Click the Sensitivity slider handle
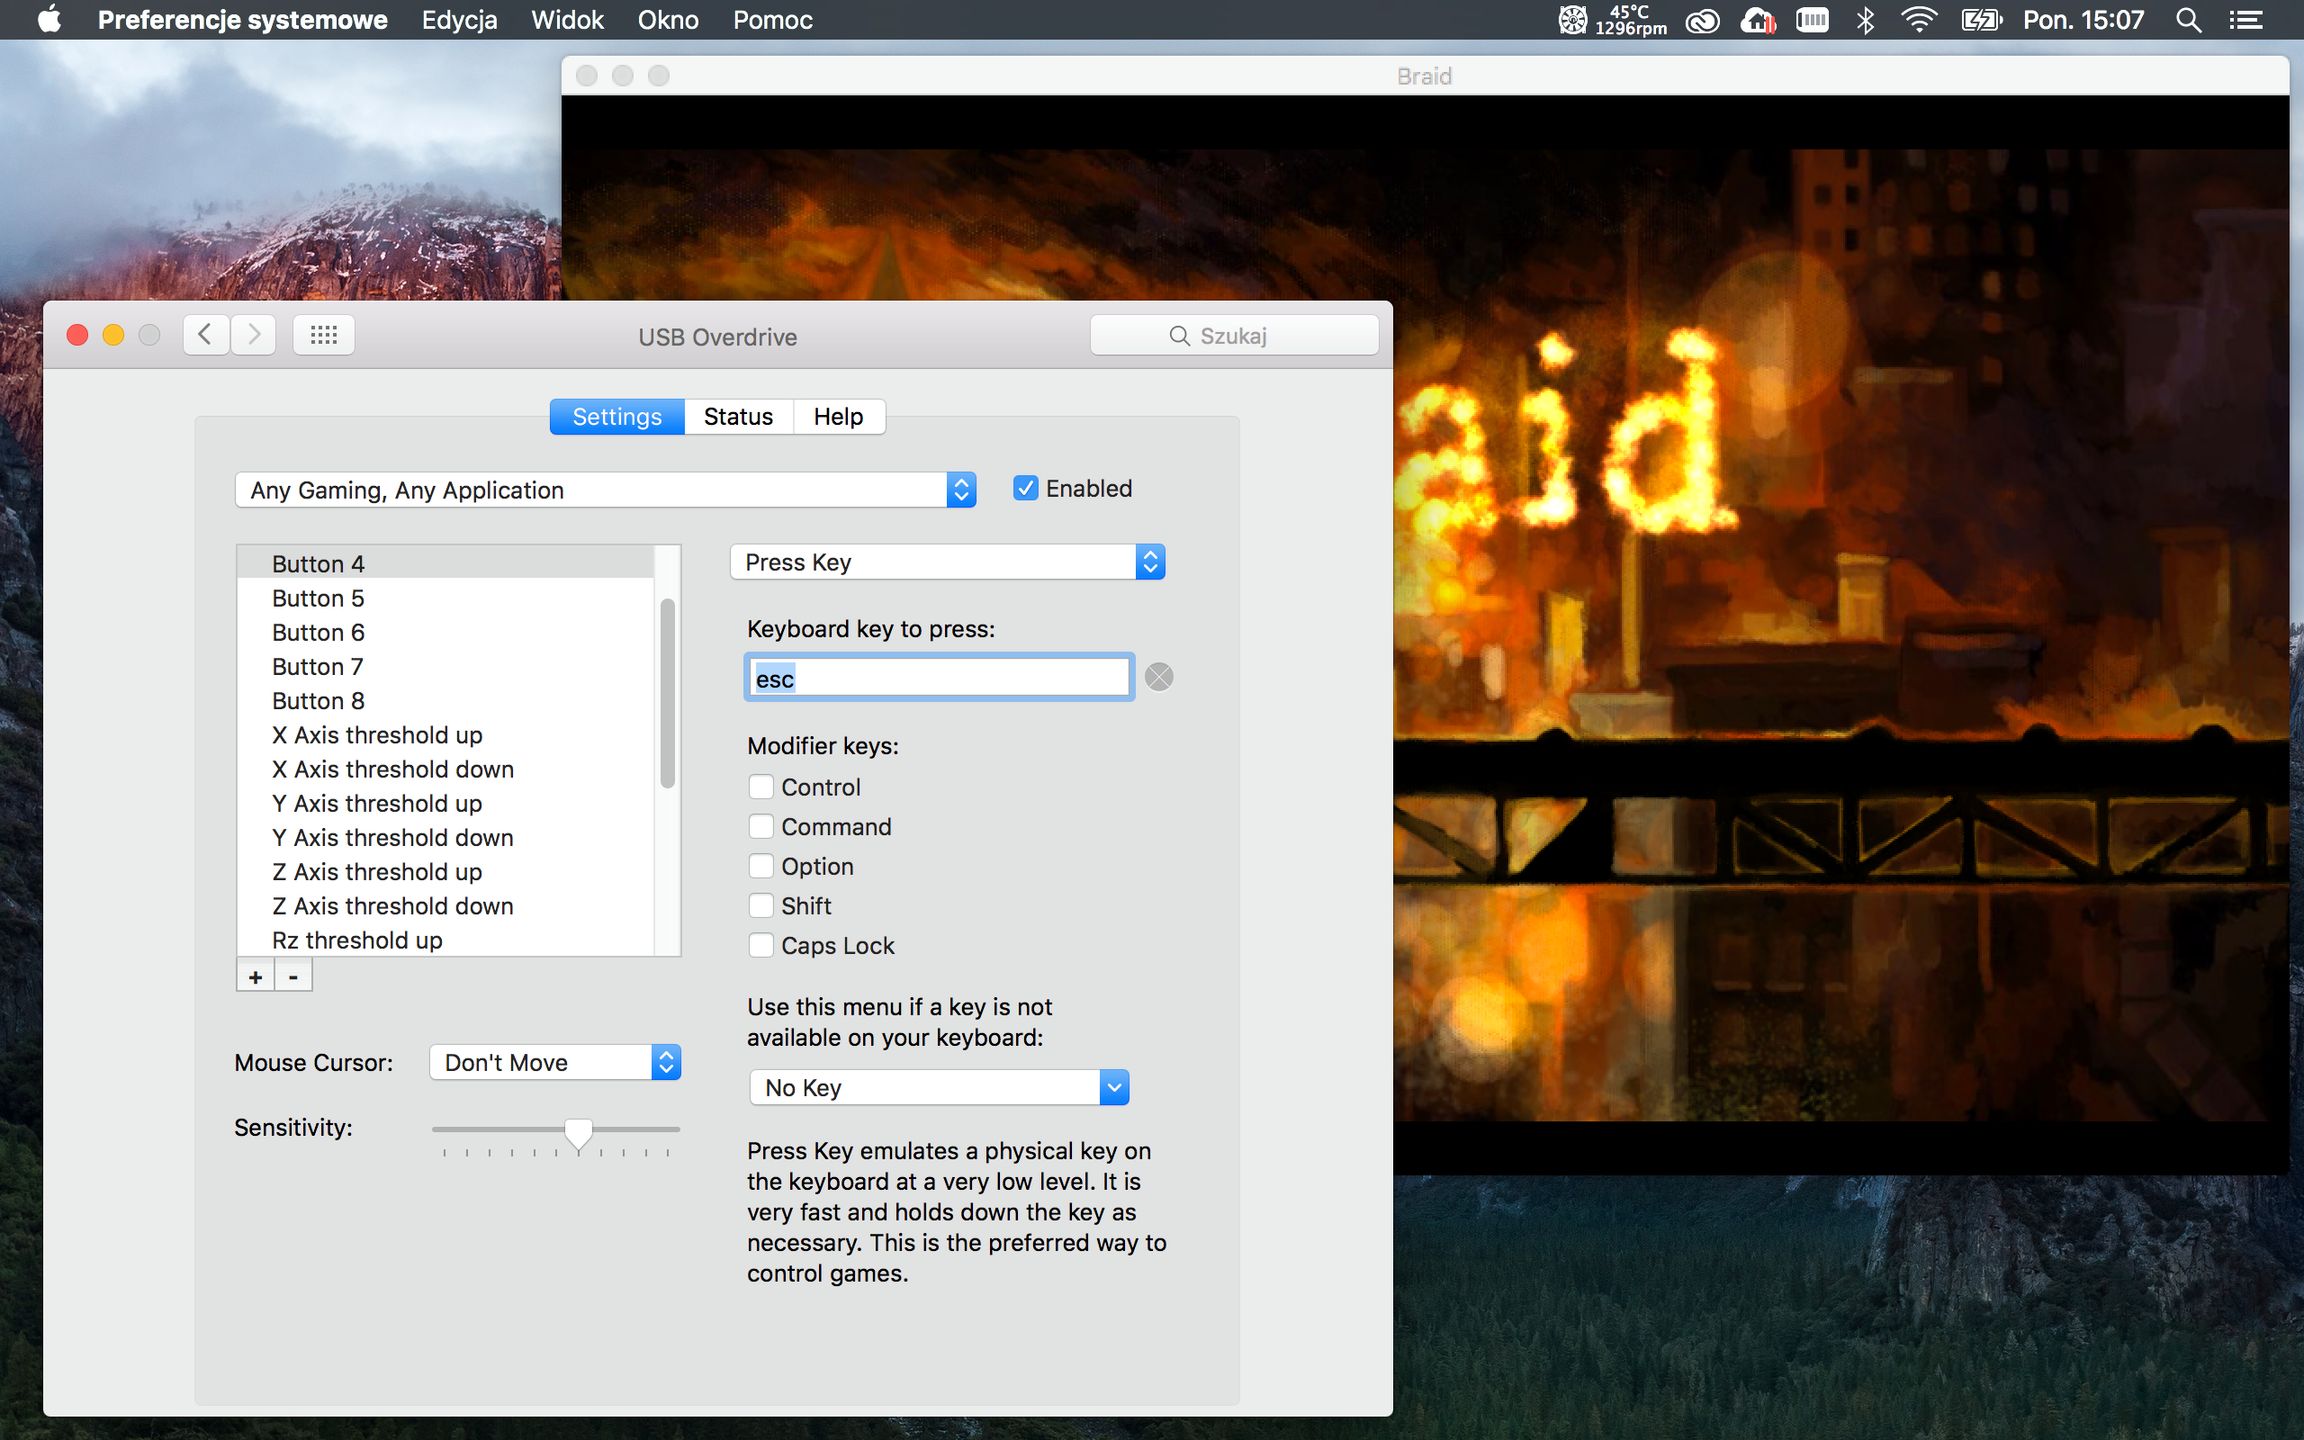 [578, 1131]
